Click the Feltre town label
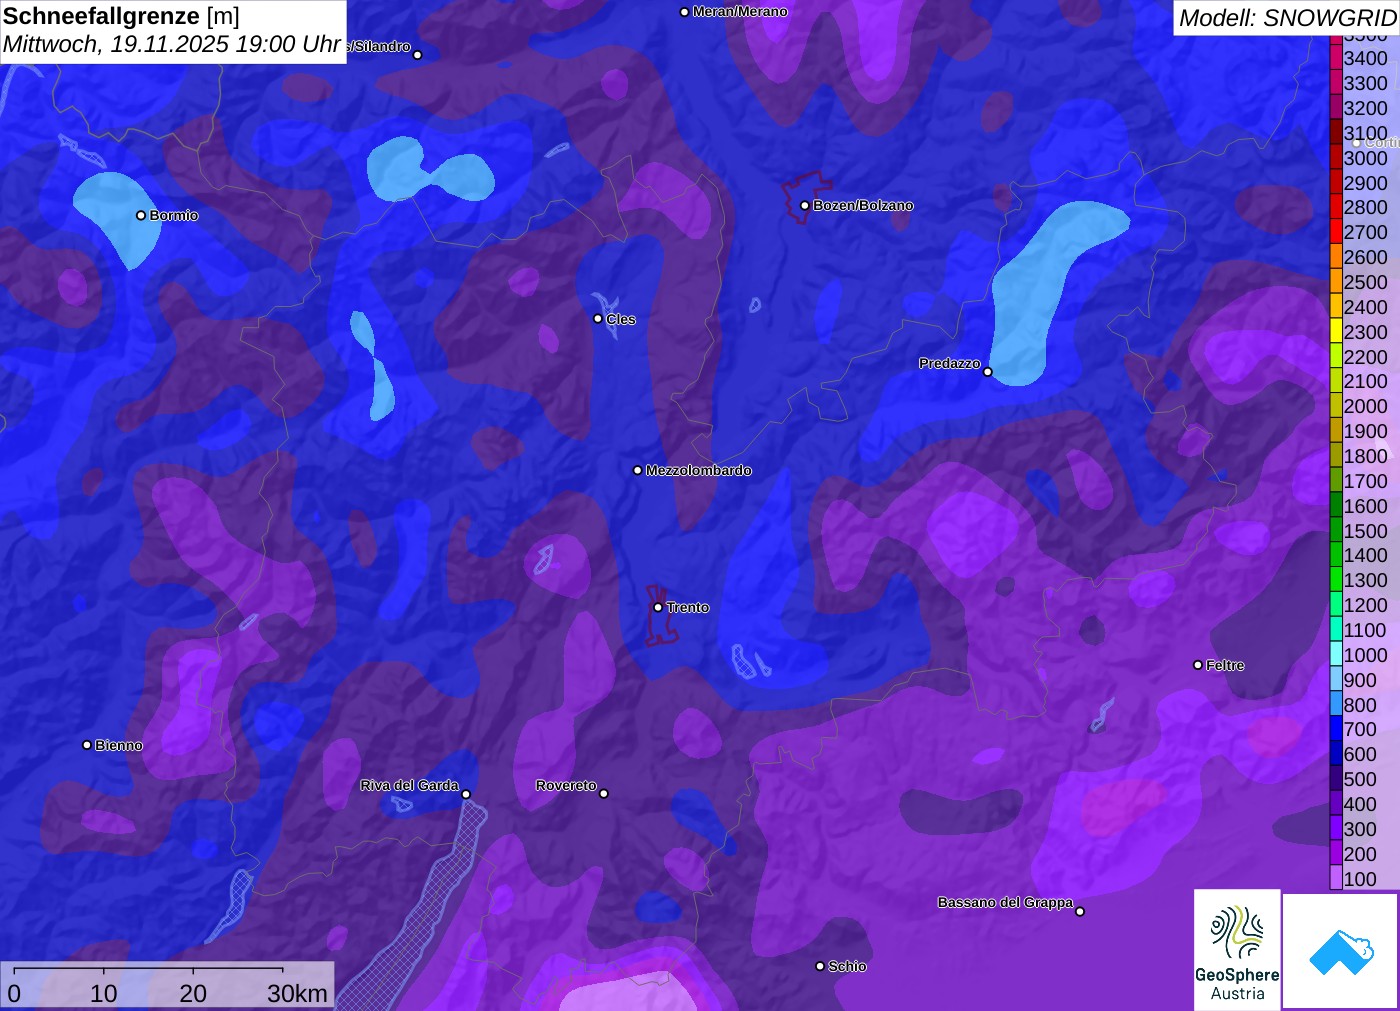The width and height of the screenshot is (1400, 1011). (1225, 665)
